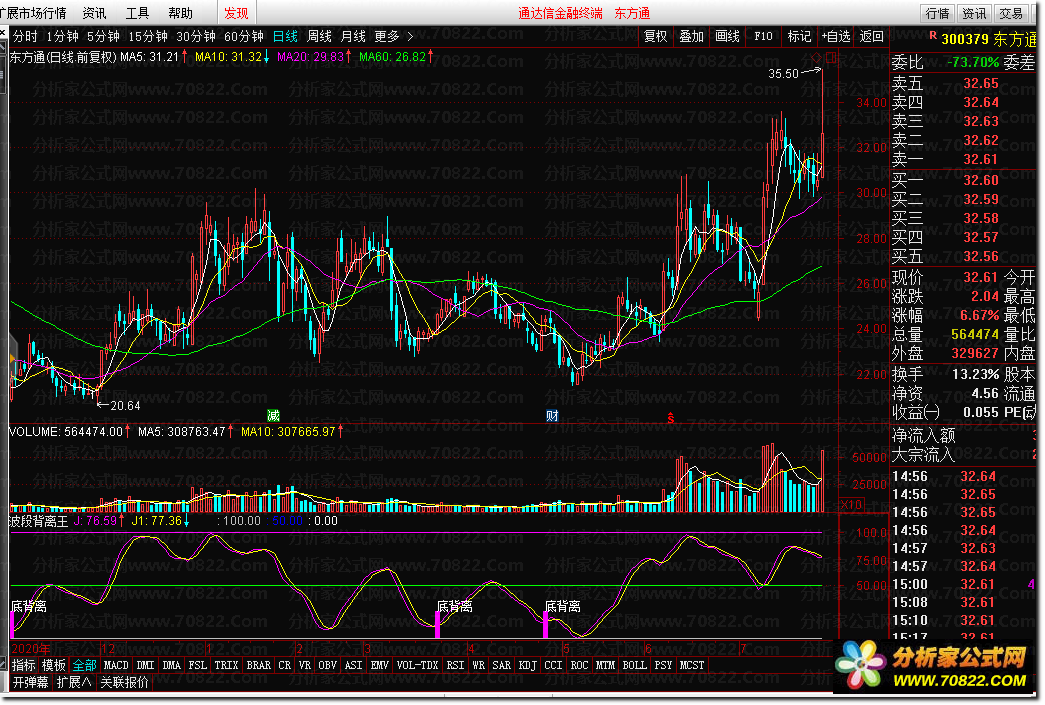Switch chart to 5分钟 period
This screenshot has width=1045, height=705.
[103, 37]
